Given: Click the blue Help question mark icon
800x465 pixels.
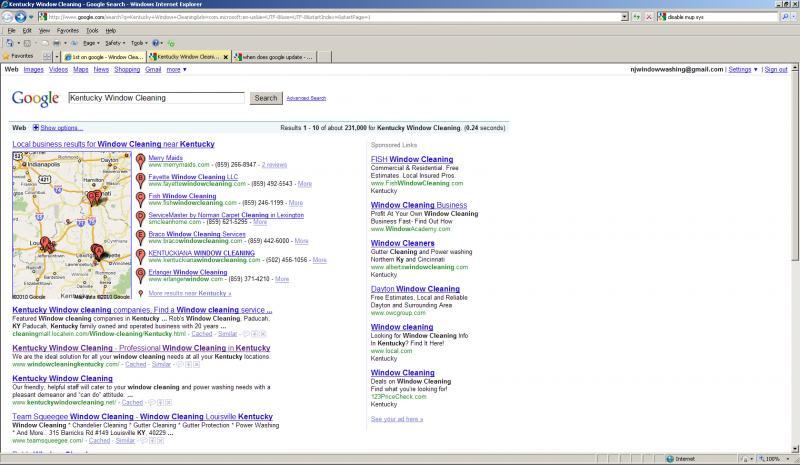Looking at the screenshot, I should 156,43.
